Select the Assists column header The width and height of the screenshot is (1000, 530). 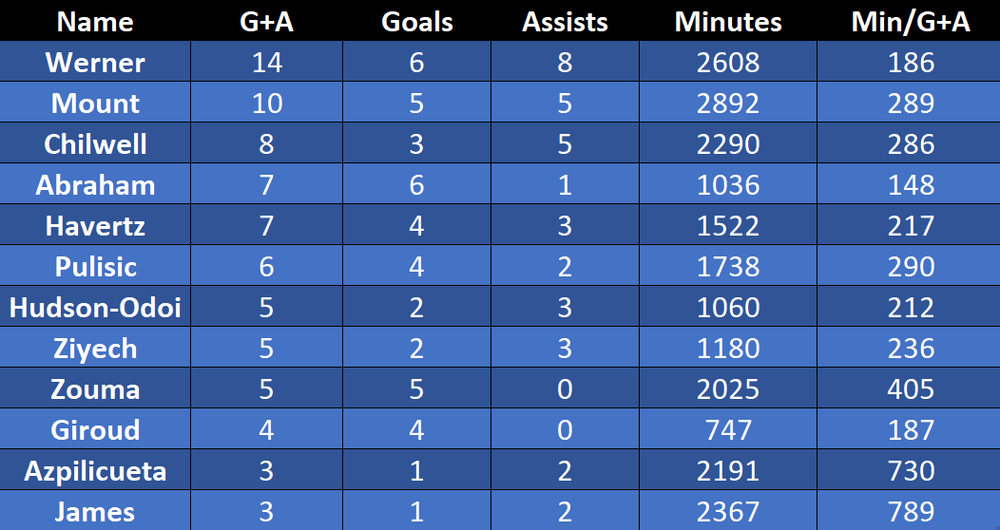point(565,22)
